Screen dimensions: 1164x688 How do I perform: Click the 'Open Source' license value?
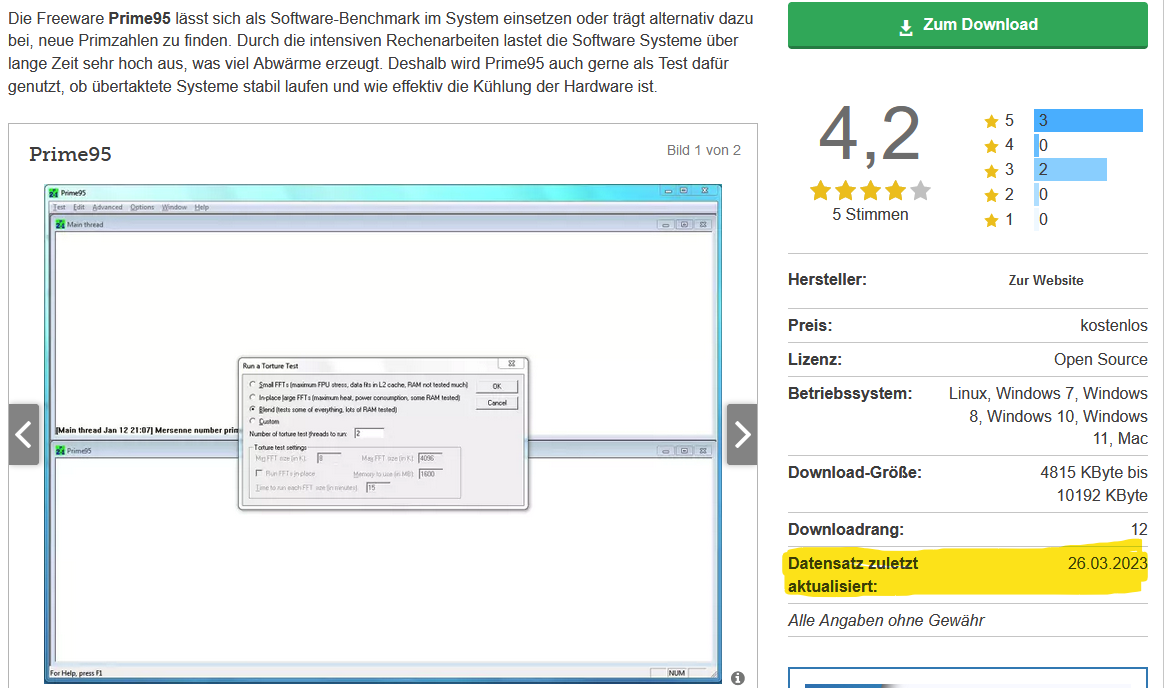(1101, 359)
